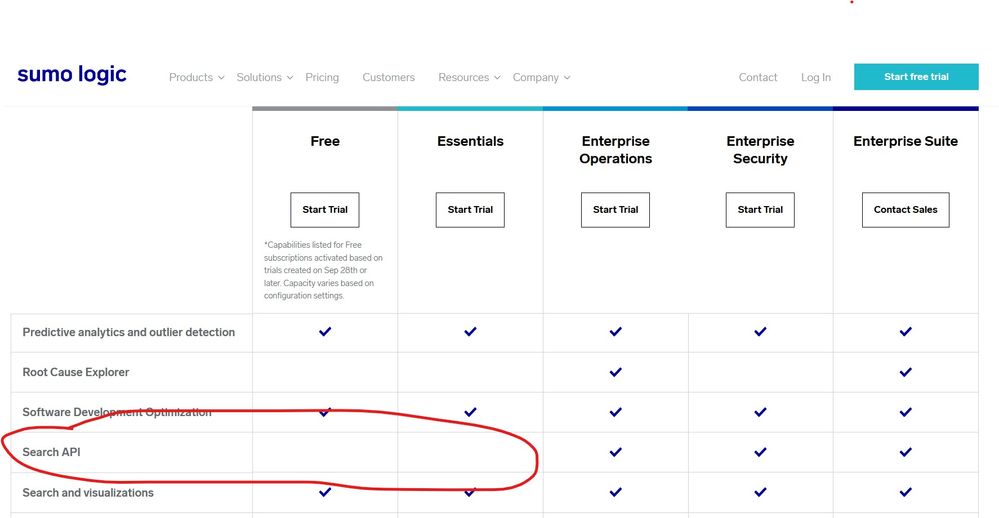This screenshot has height=518, width=999.
Task: Click Predictive analytics checkmark in Enterprise Operations column
Action: click(x=615, y=331)
